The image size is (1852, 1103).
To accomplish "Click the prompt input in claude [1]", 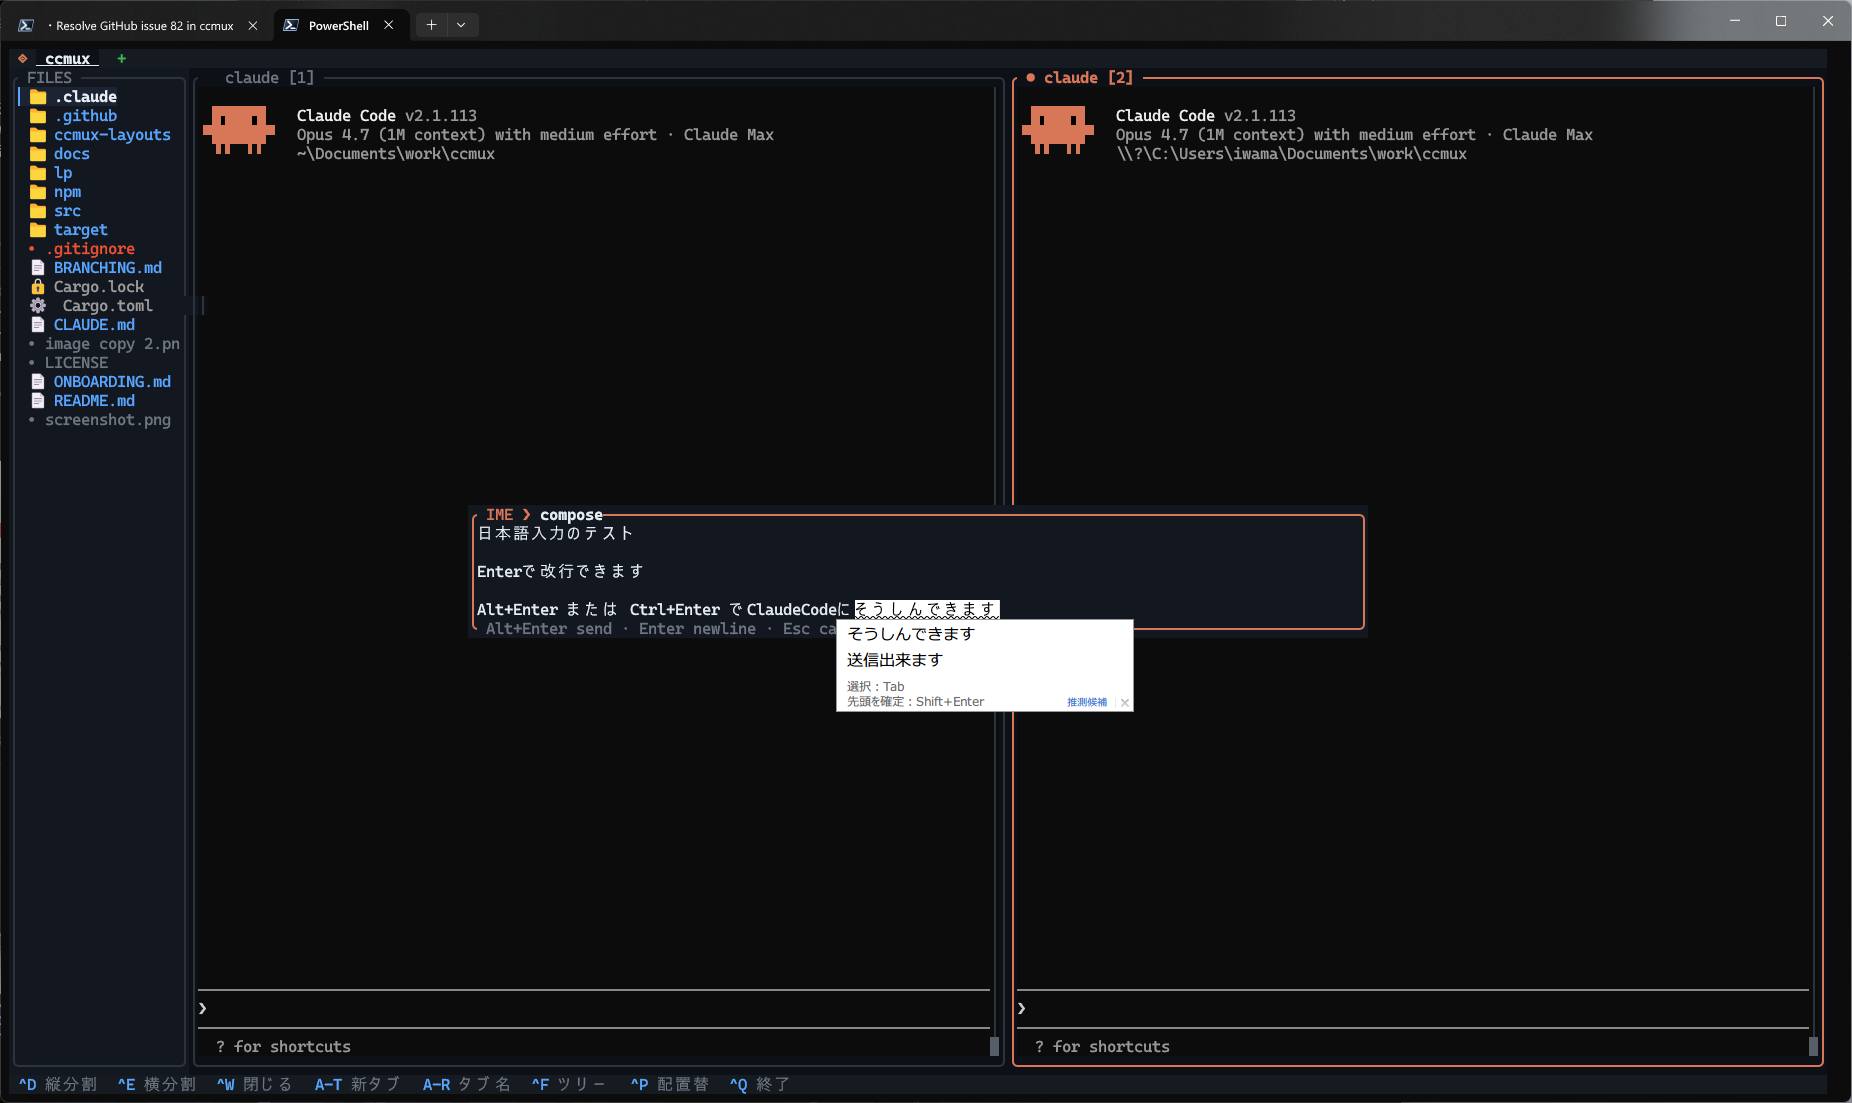I will click(x=594, y=1008).
